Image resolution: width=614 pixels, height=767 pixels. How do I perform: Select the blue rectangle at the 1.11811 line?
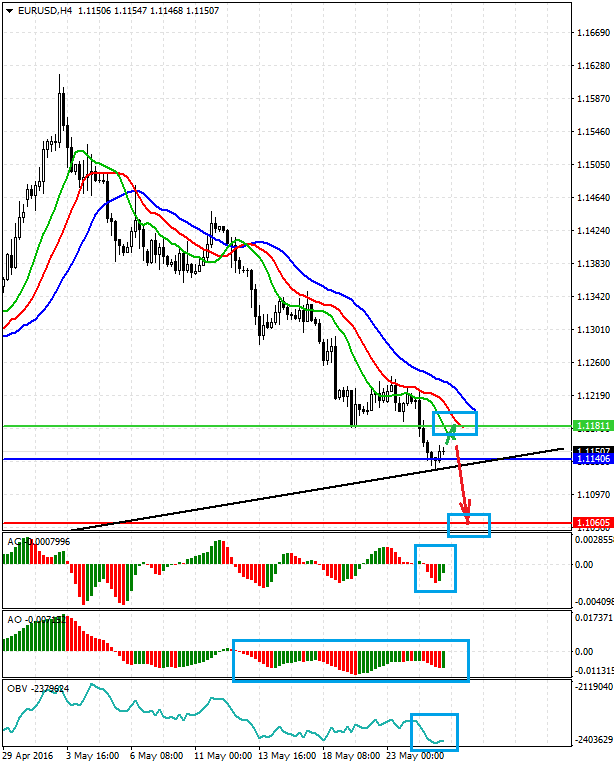point(455,423)
